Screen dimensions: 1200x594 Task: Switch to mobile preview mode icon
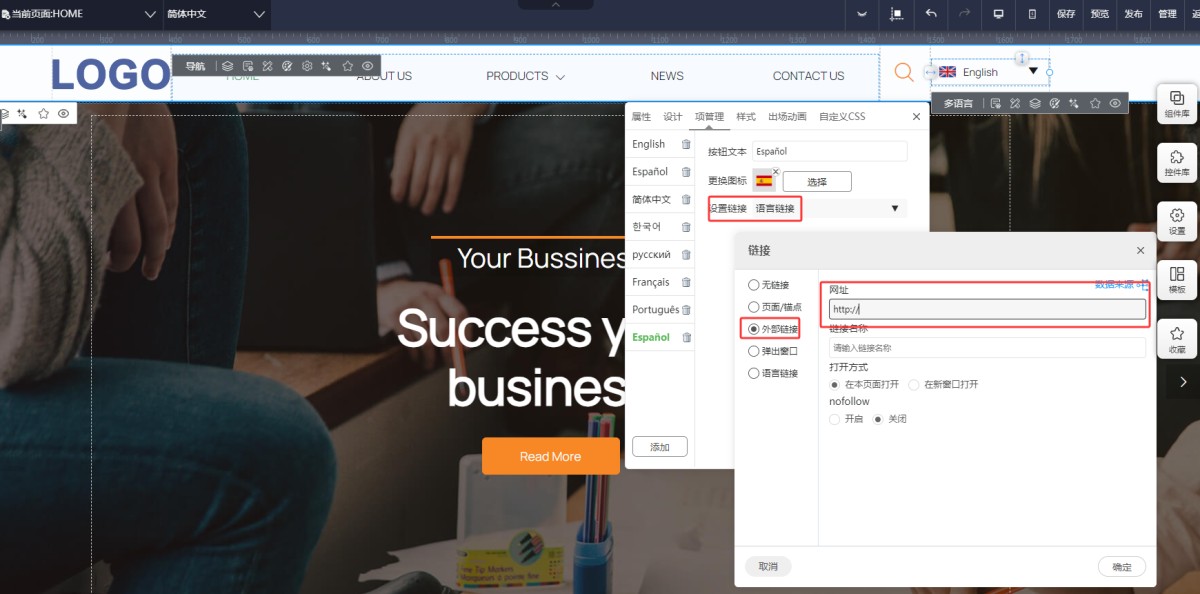coord(1032,14)
